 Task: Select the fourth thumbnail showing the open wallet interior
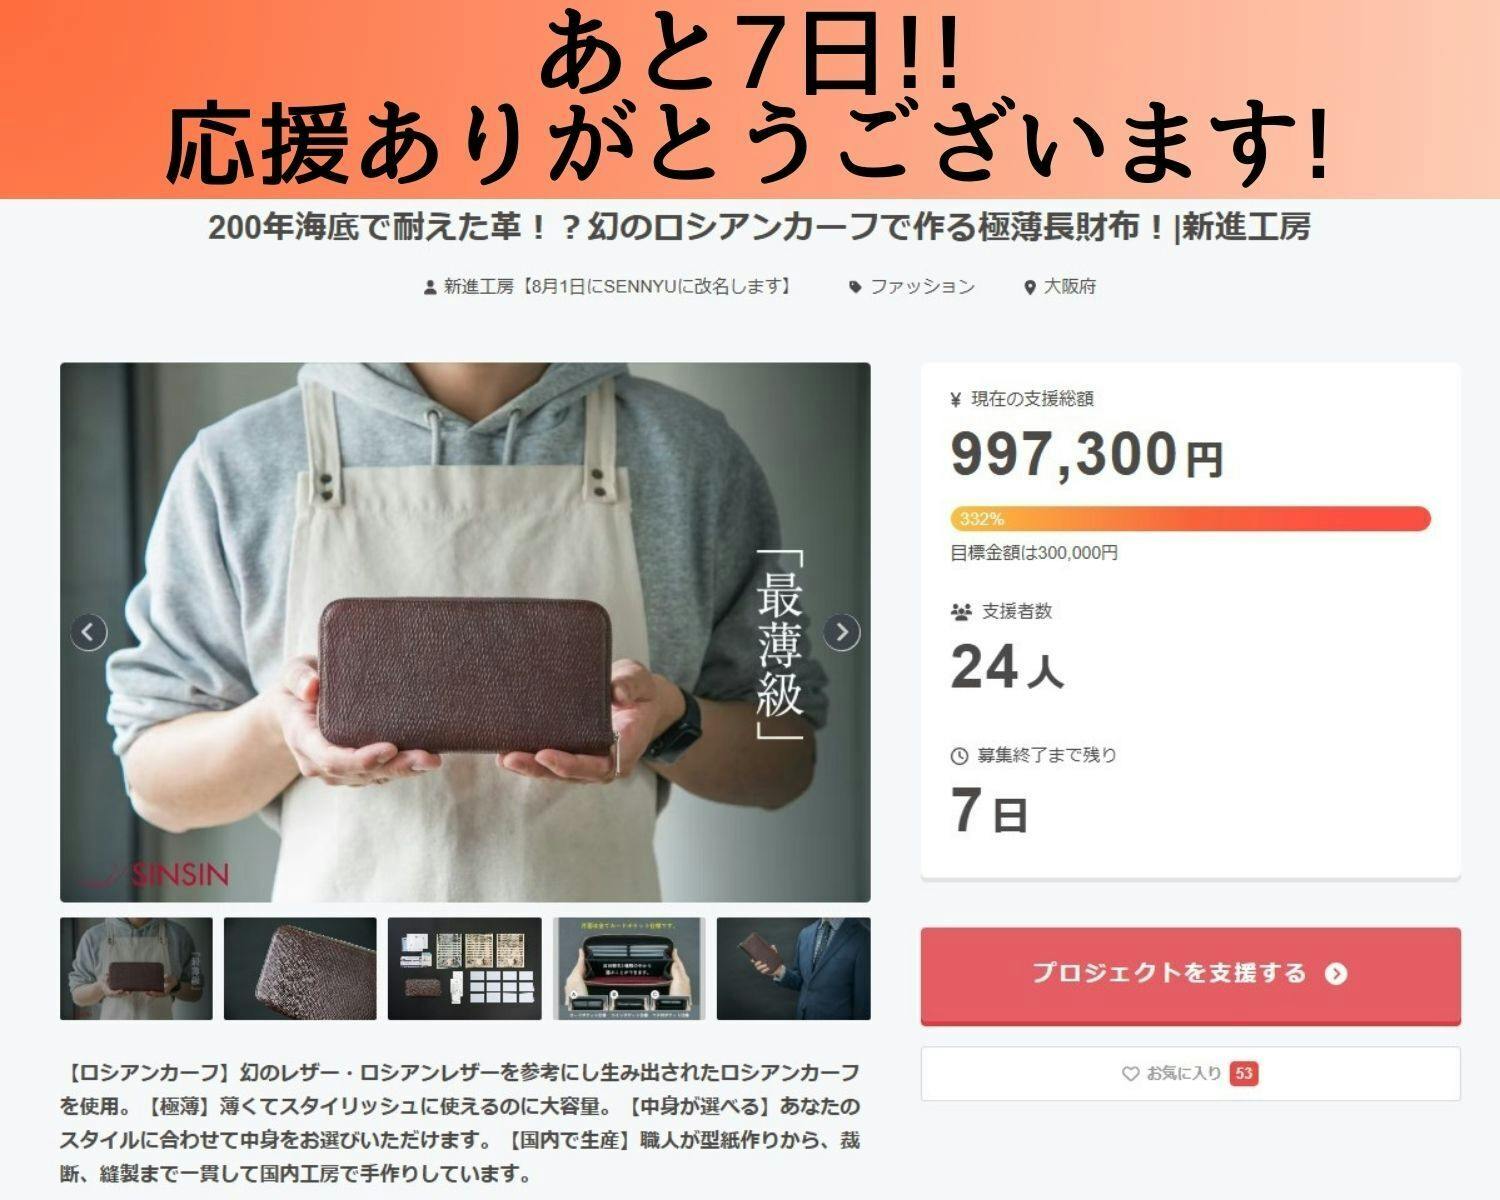[x=629, y=969]
